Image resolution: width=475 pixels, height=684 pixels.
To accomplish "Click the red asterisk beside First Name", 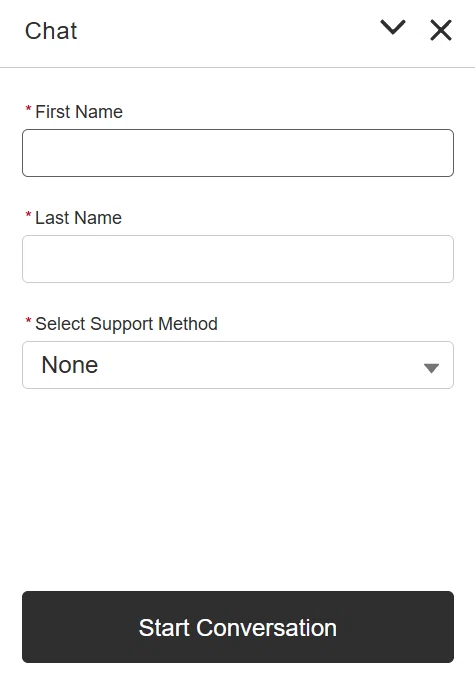I will 28,109.
